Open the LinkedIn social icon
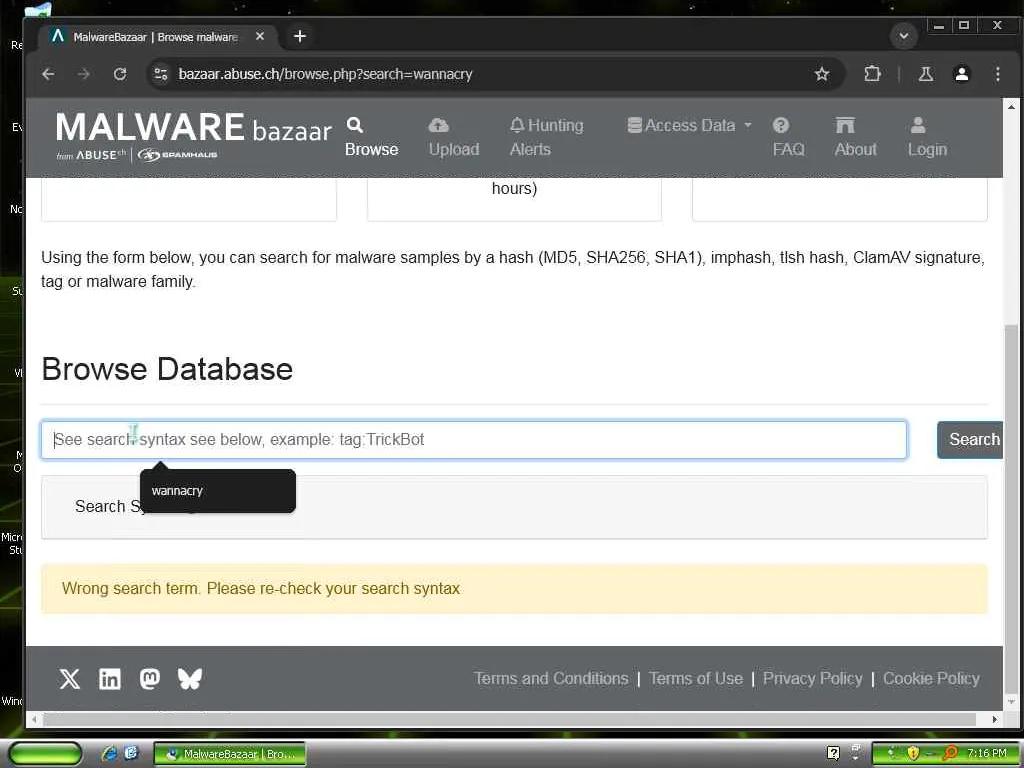Screen dimensions: 1024x768 tap(110, 679)
